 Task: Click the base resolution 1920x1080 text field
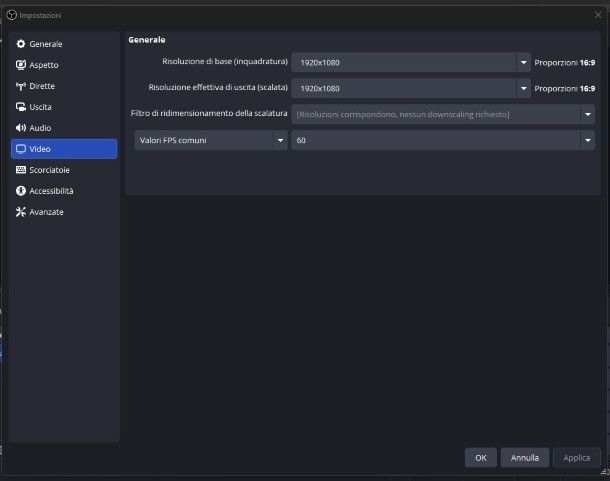coord(403,62)
